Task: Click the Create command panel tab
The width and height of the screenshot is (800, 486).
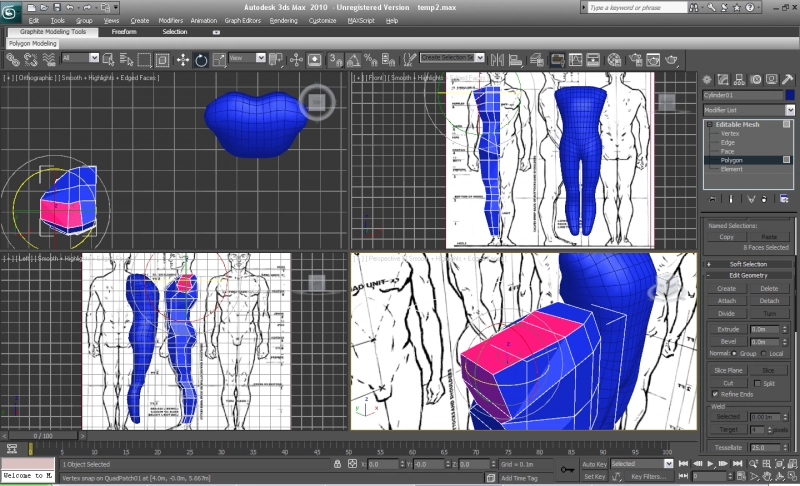Action: click(706, 78)
